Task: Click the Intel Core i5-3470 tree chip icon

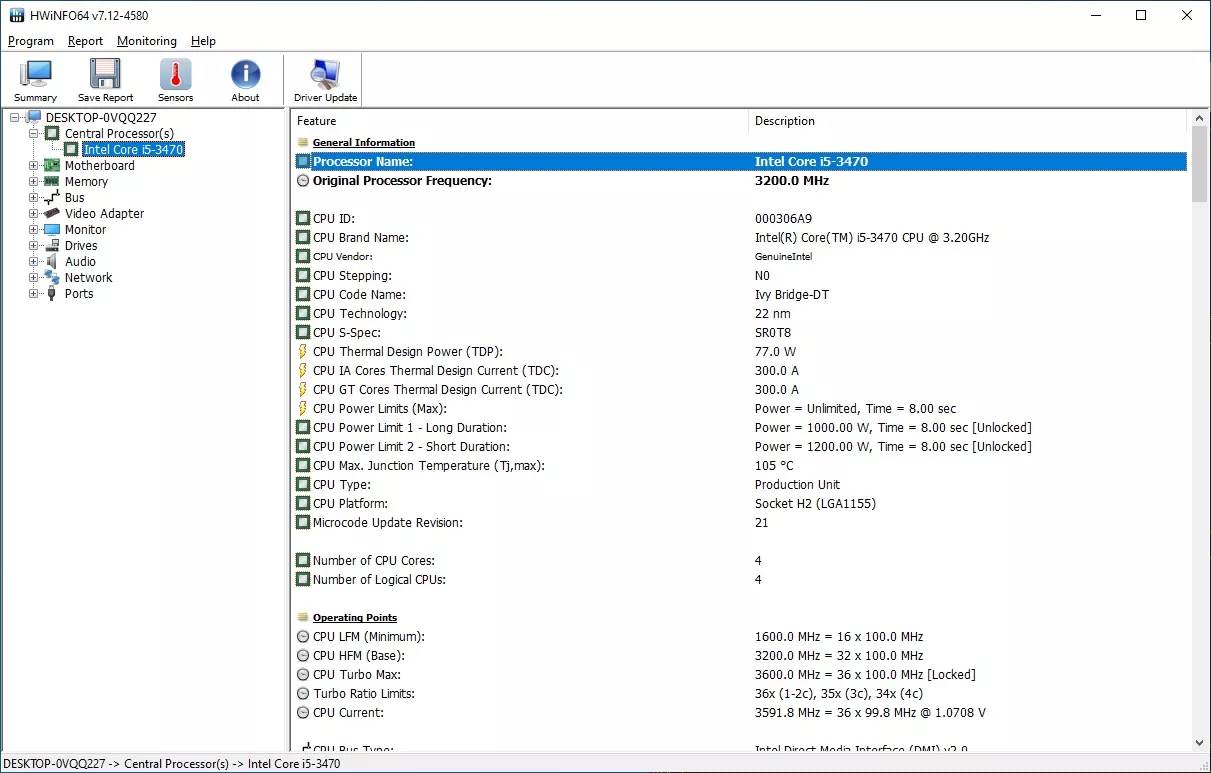Action: click(71, 150)
